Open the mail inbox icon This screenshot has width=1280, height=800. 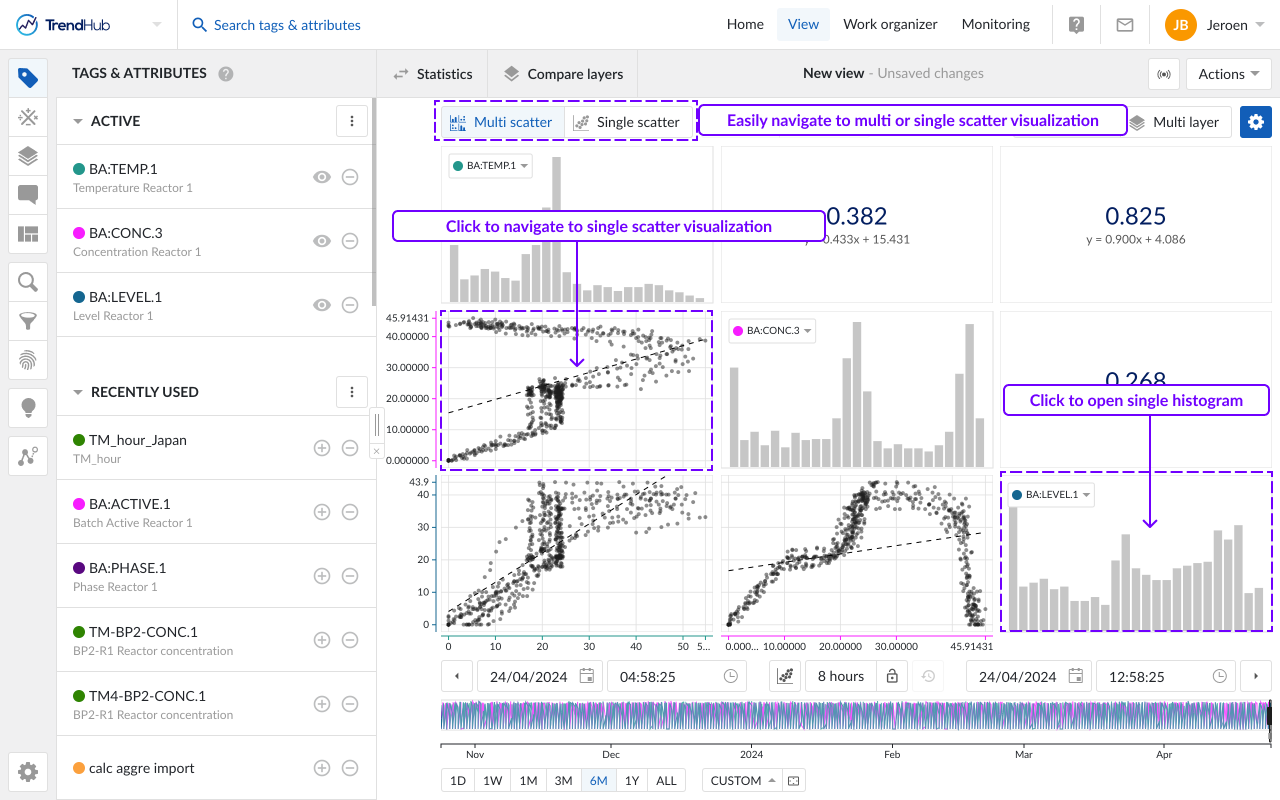1125,25
